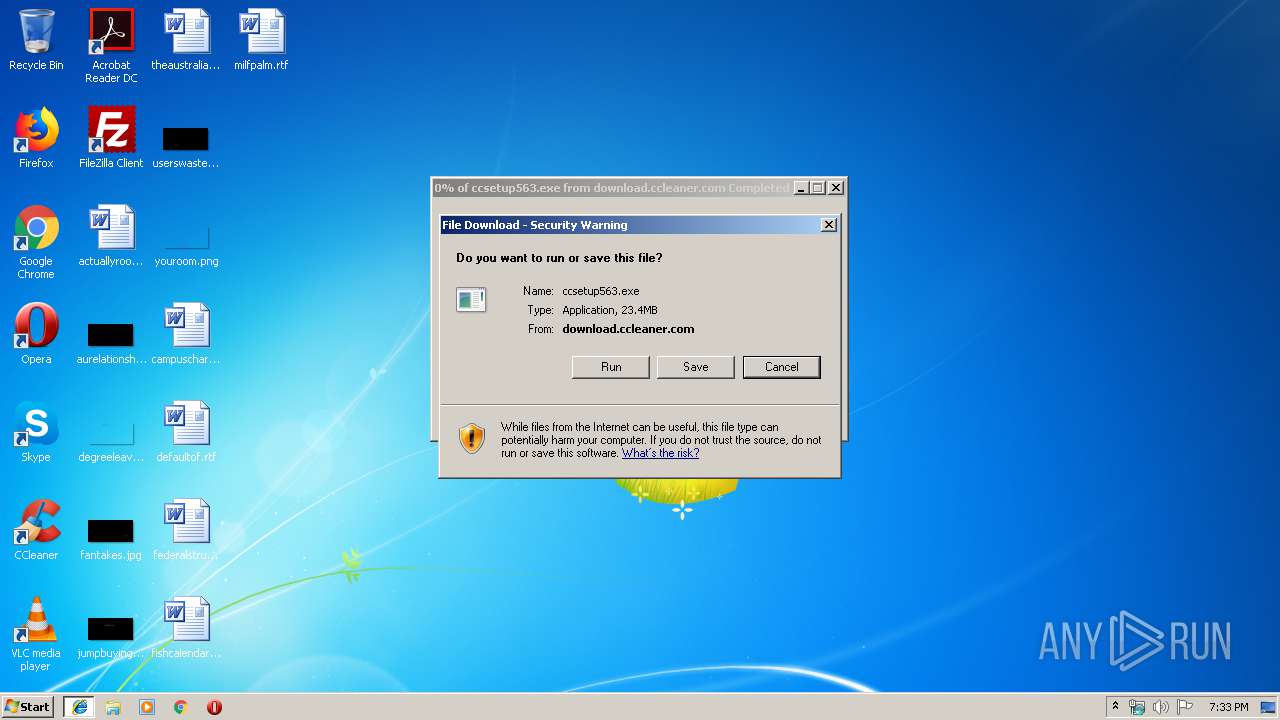Select the milfpalm.rtf file icon
The image size is (1280, 720).
tap(261, 40)
